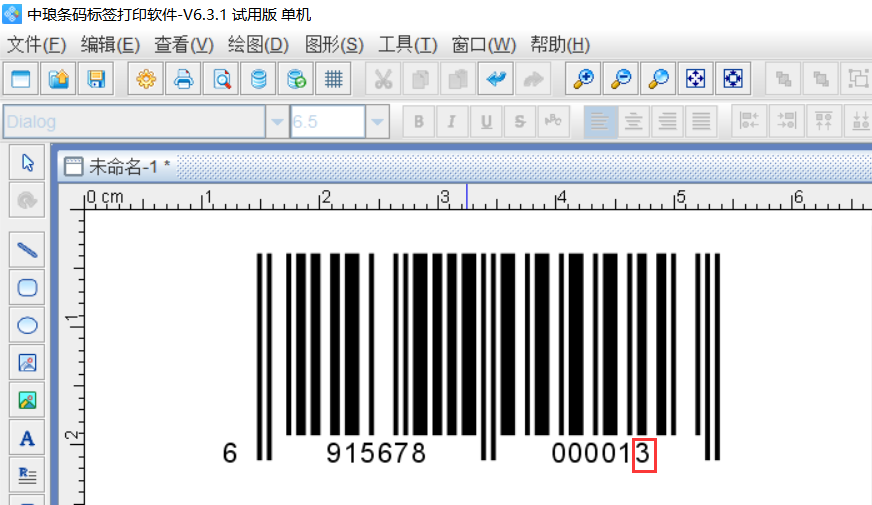Click the four-arrow fit-to-window icon
872x505 pixels.
[695, 79]
